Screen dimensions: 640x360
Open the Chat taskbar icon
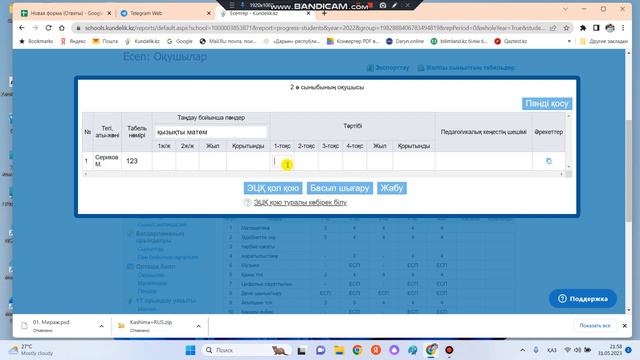point(320,350)
